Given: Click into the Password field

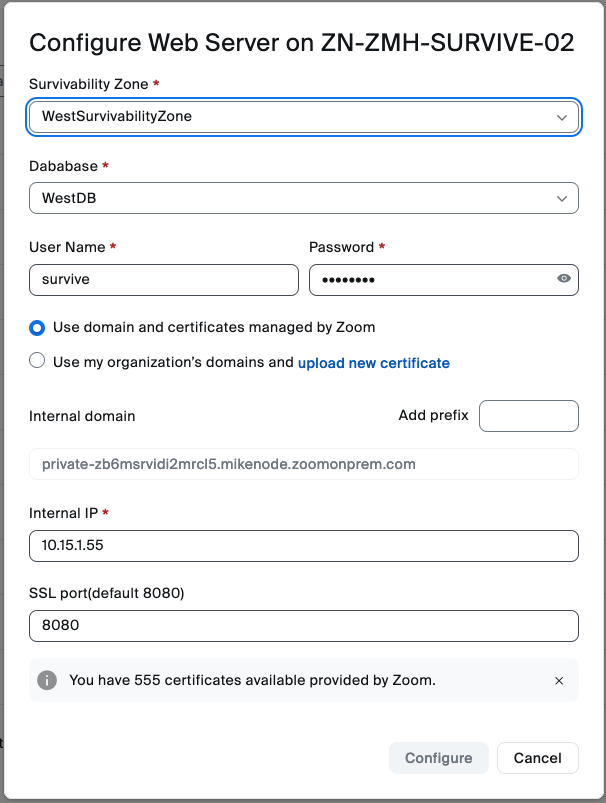Looking at the screenshot, I should point(430,280).
